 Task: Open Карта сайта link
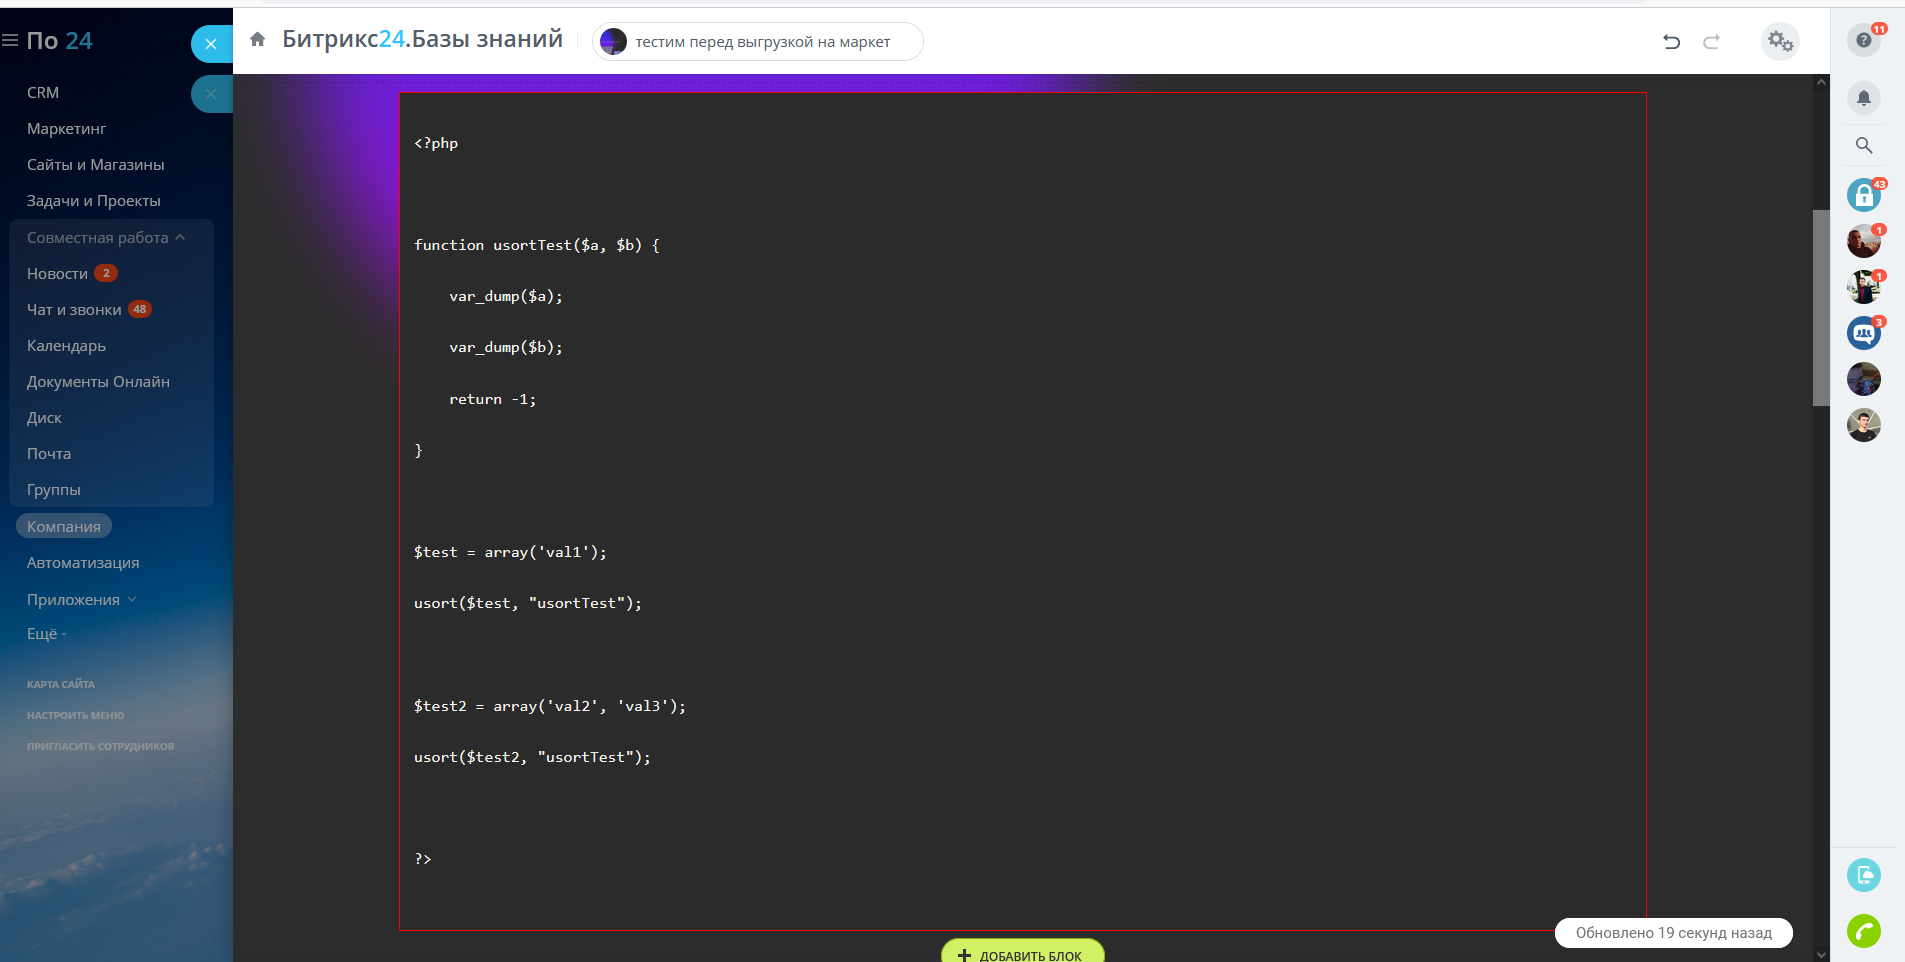[61, 684]
